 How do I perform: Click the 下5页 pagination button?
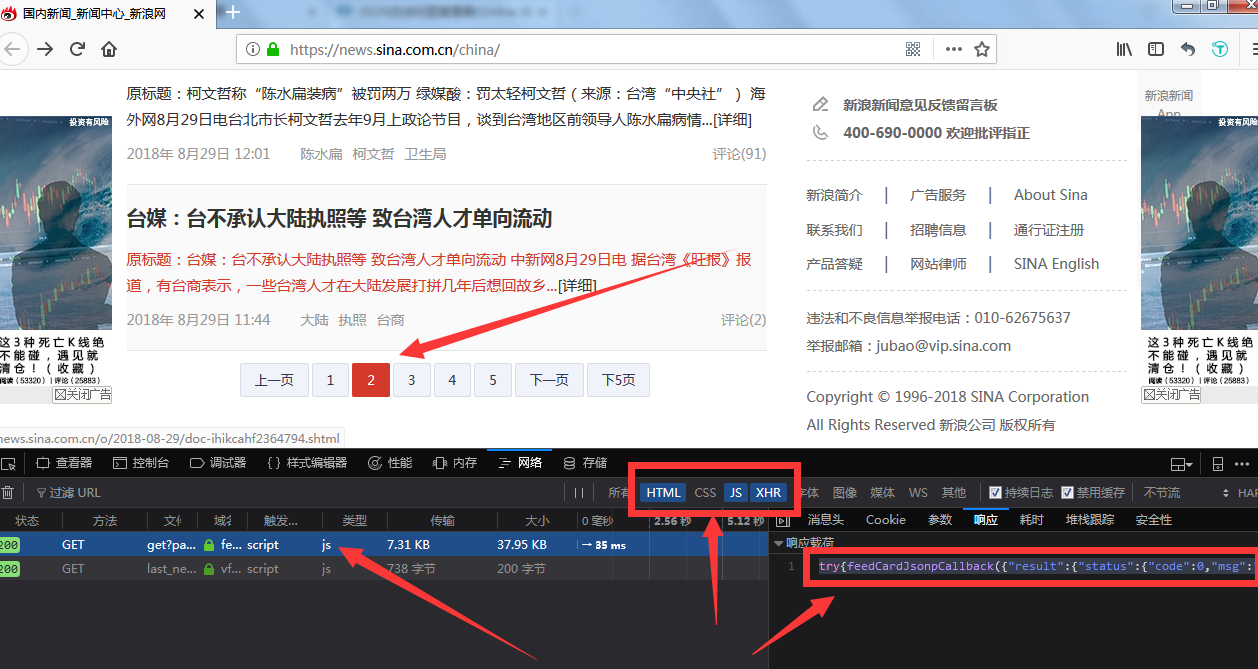pyautogui.click(x=618, y=380)
